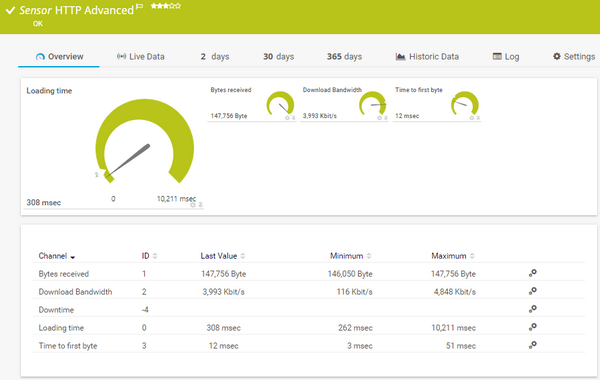Open channel settings gear for Download Bandwidth

(533, 291)
